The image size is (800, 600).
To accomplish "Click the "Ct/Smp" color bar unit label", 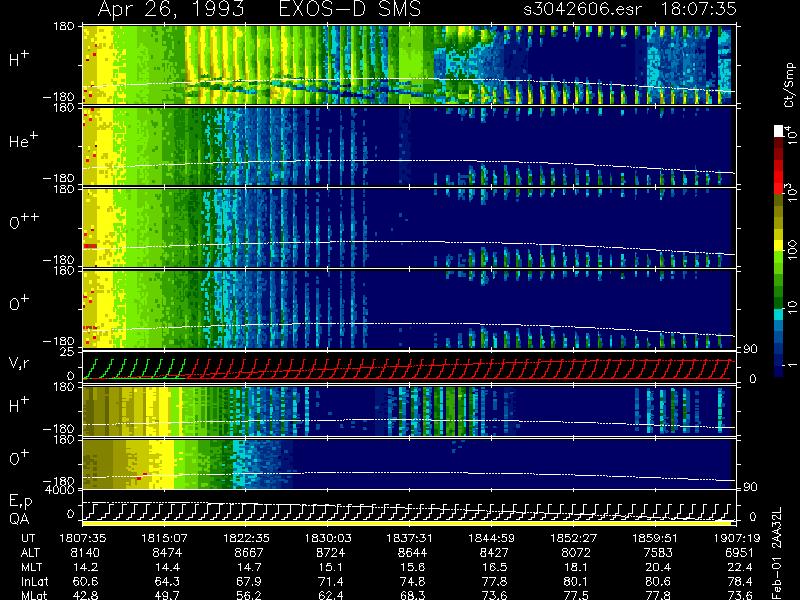I will pos(789,85).
